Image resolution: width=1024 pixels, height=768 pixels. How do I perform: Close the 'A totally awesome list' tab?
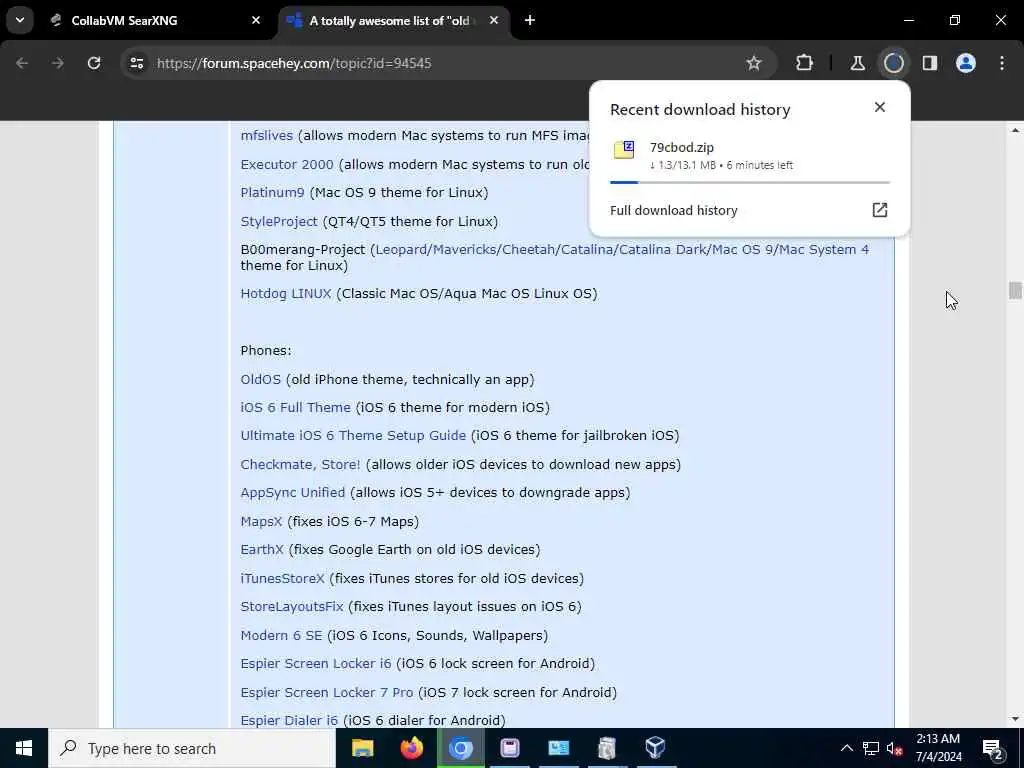(494, 20)
